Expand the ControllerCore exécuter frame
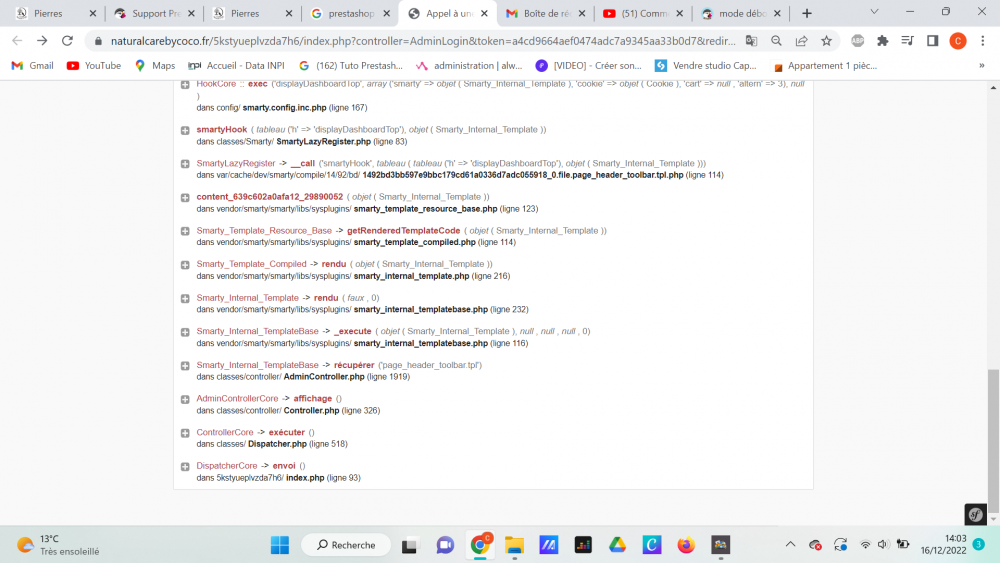The height and width of the screenshot is (563, 1000). [185, 433]
